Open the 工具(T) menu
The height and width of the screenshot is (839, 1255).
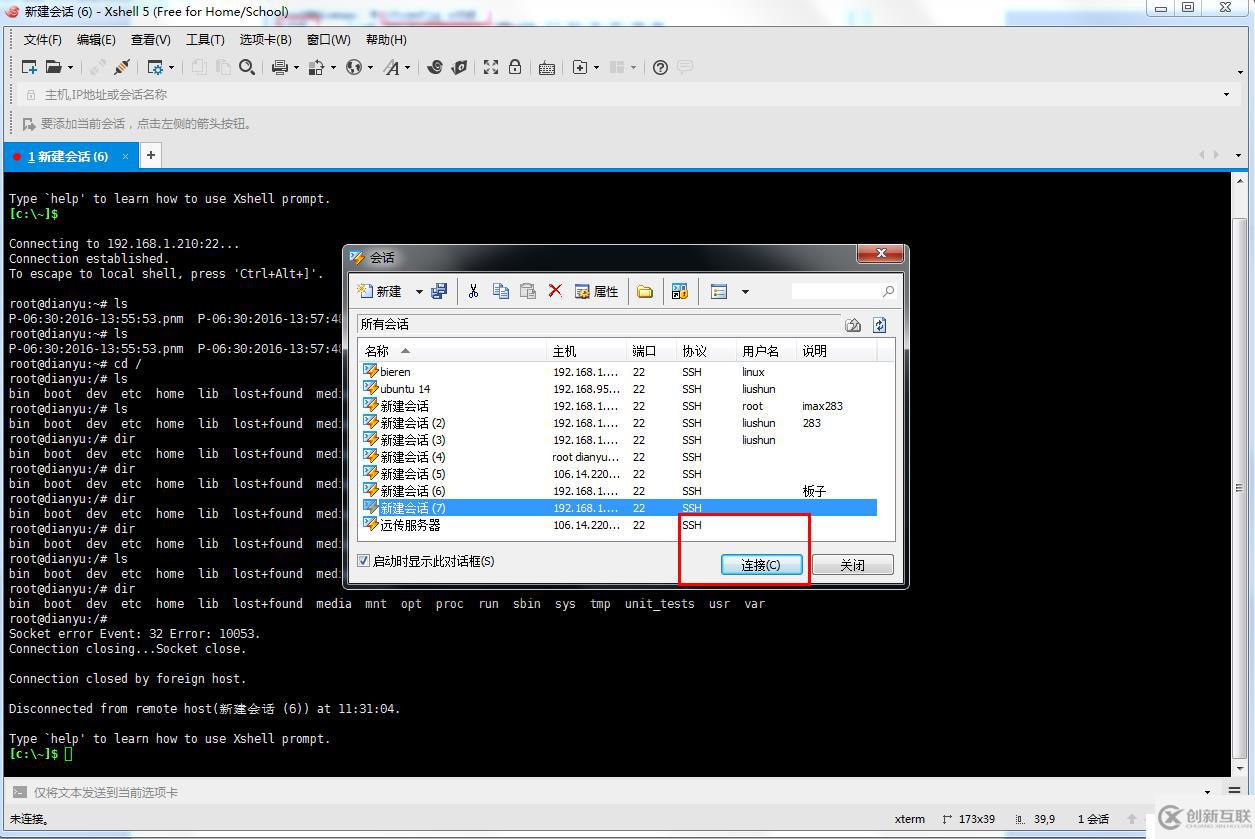pyautogui.click(x=205, y=40)
